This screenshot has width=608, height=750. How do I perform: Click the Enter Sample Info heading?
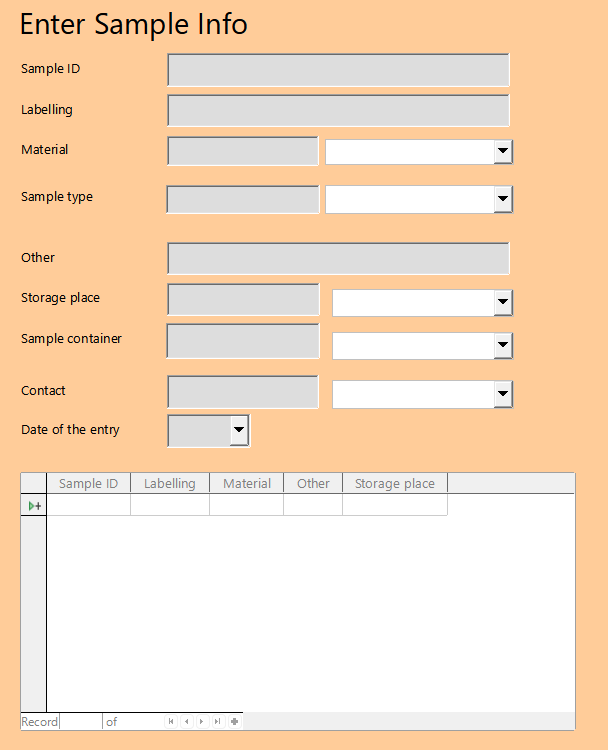(x=133, y=24)
